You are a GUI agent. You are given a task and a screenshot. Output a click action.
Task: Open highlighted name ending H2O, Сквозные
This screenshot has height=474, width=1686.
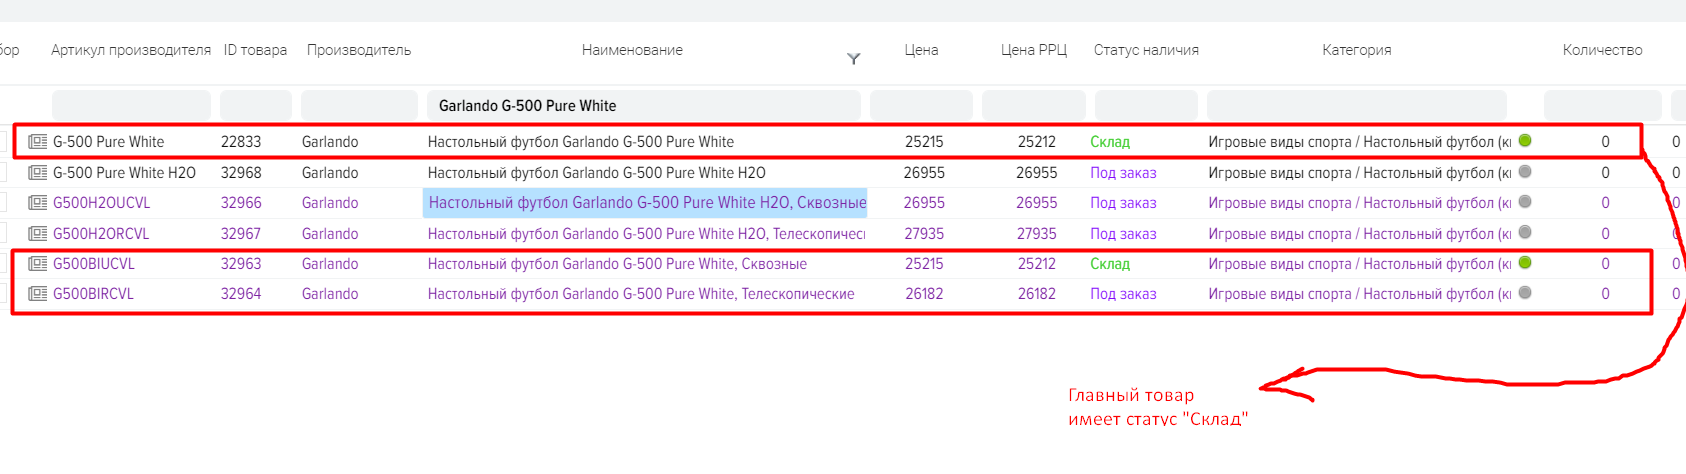pyautogui.click(x=647, y=203)
